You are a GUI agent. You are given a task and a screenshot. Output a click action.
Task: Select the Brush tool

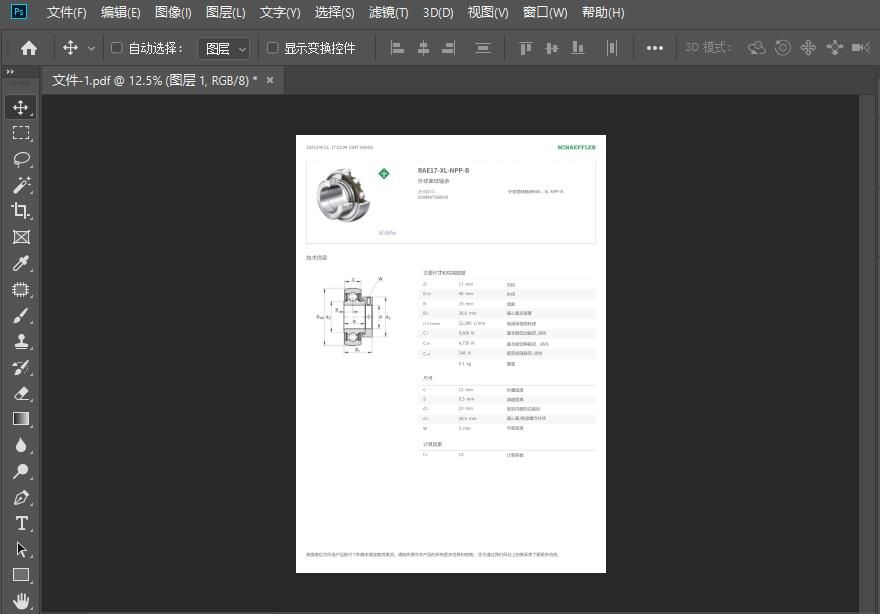(x=21, y=315)
